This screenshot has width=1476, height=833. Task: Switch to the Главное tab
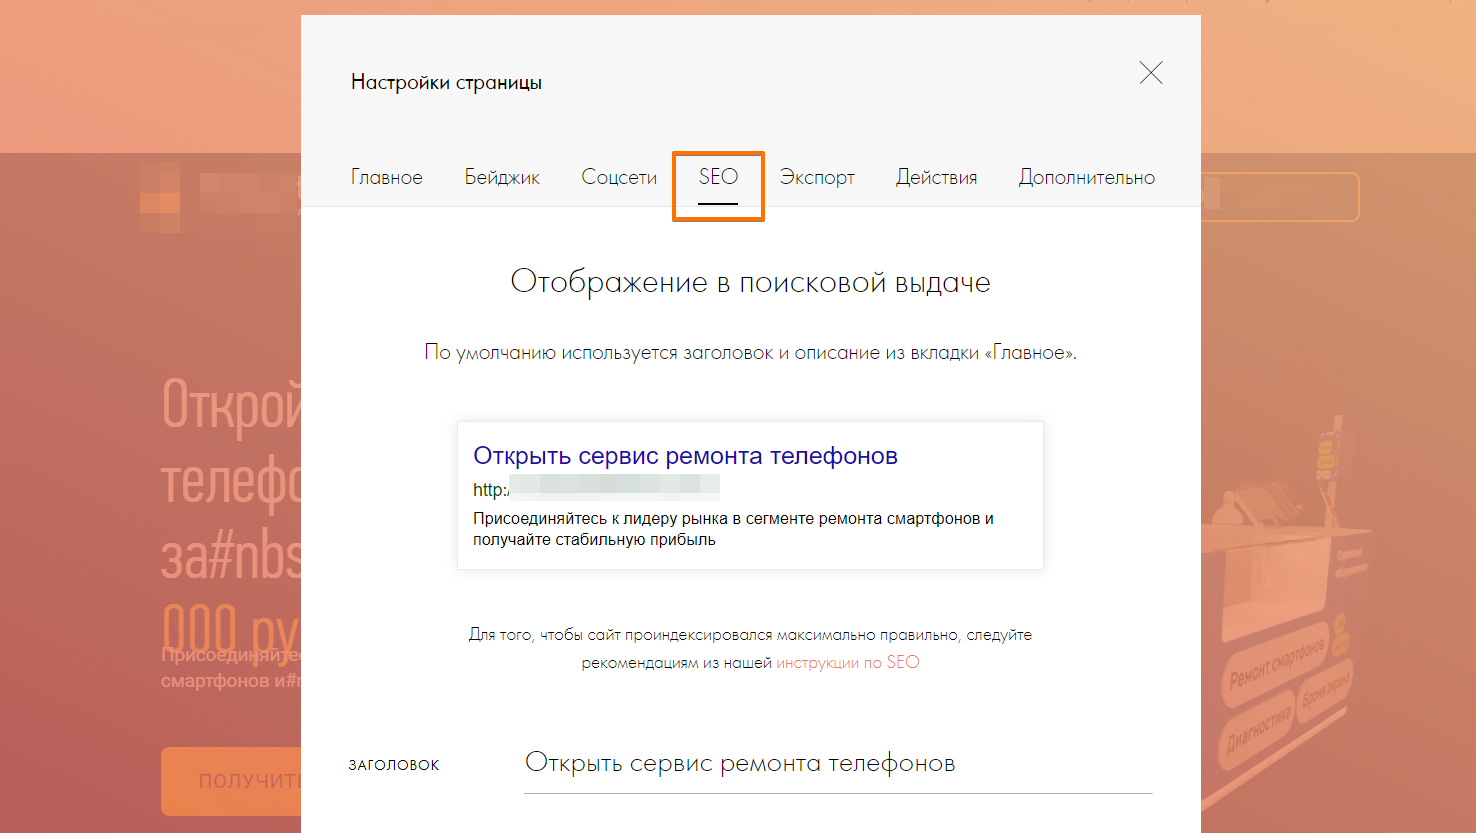[386, 178]
